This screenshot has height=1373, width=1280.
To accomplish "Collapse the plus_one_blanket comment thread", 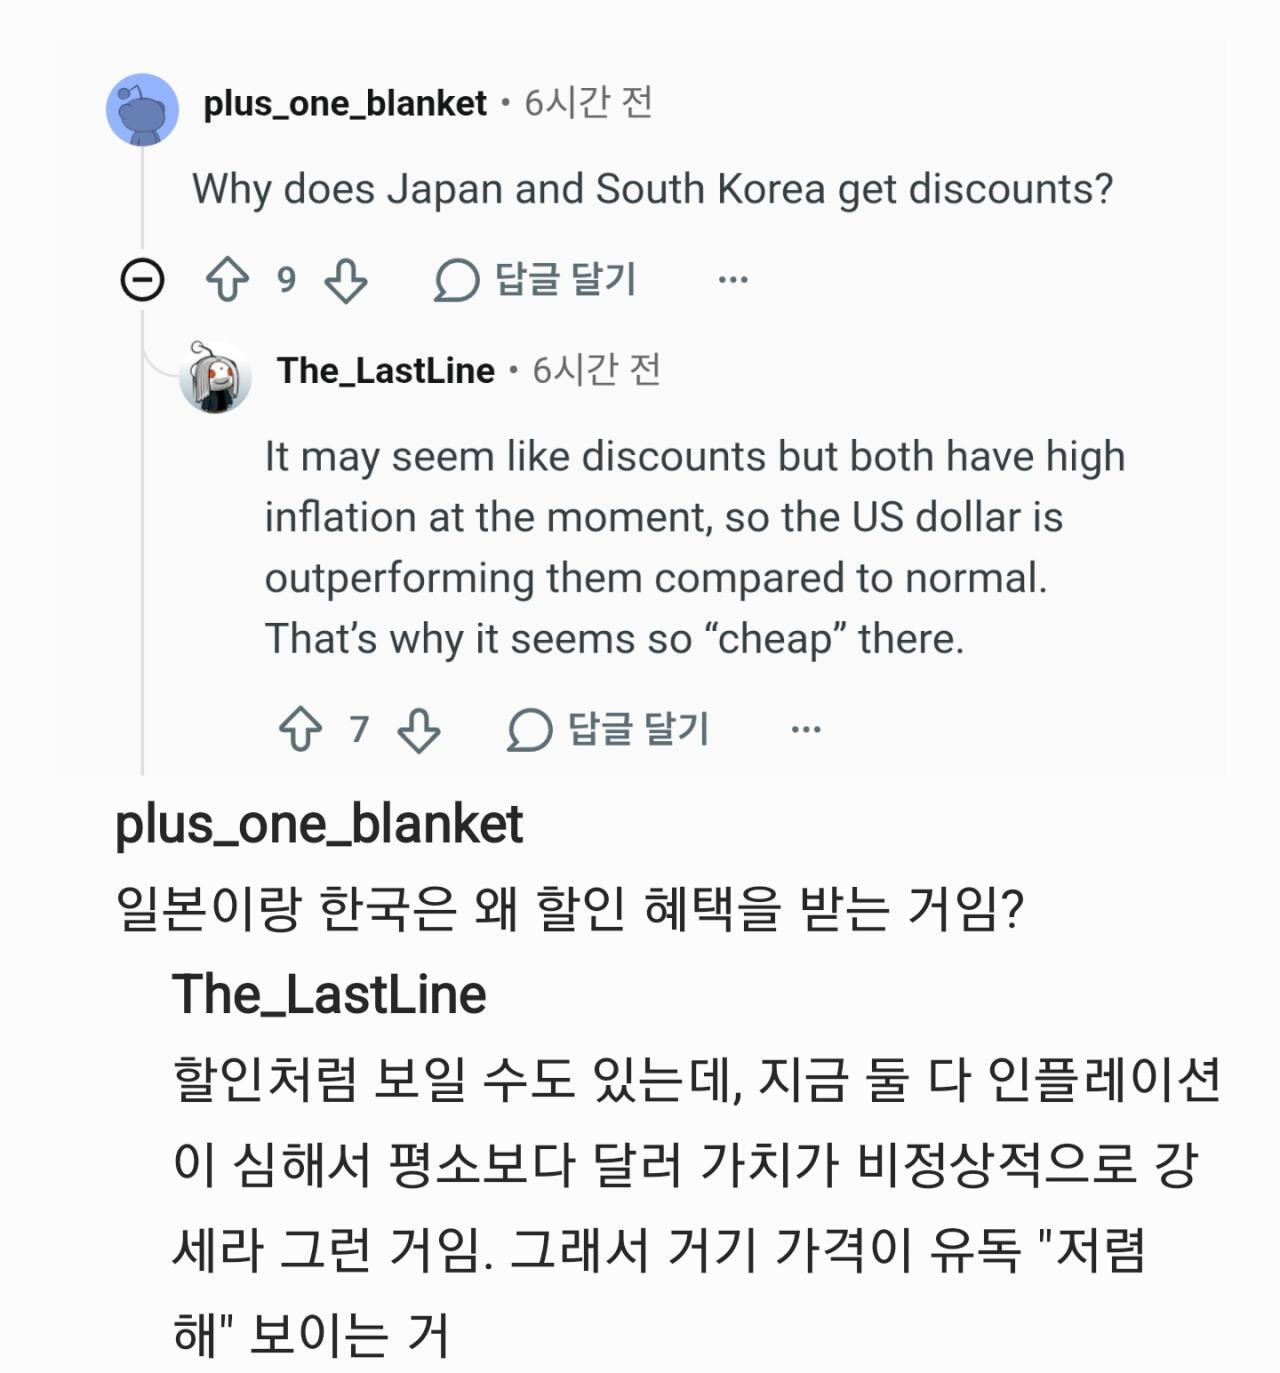I will tap(142, 279).
